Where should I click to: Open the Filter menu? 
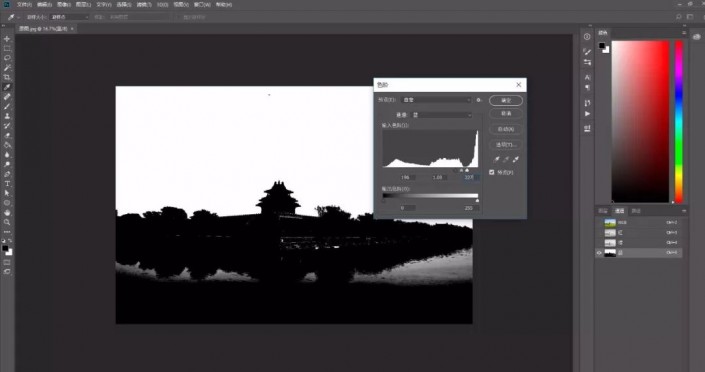click(143, 4)
